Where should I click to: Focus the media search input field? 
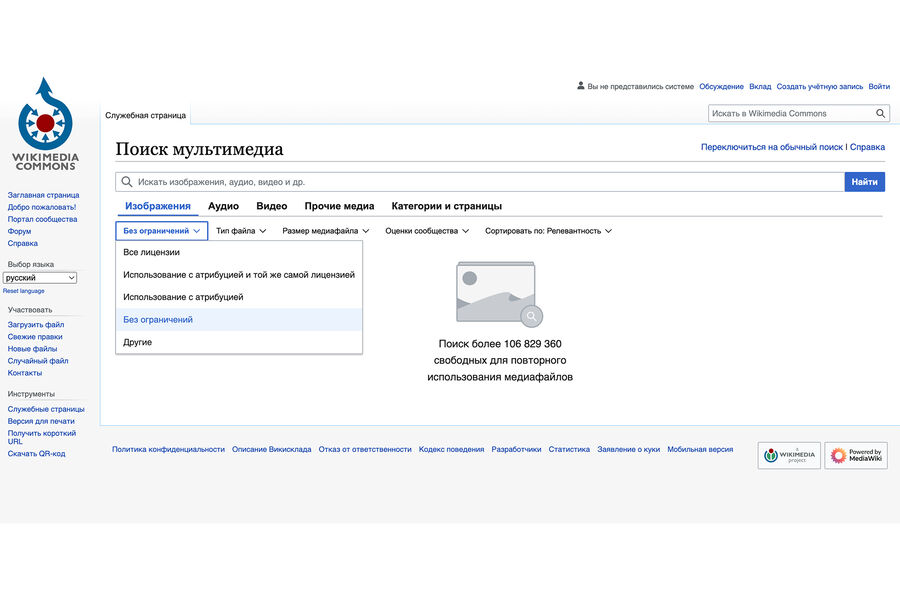tap(480, 182)
